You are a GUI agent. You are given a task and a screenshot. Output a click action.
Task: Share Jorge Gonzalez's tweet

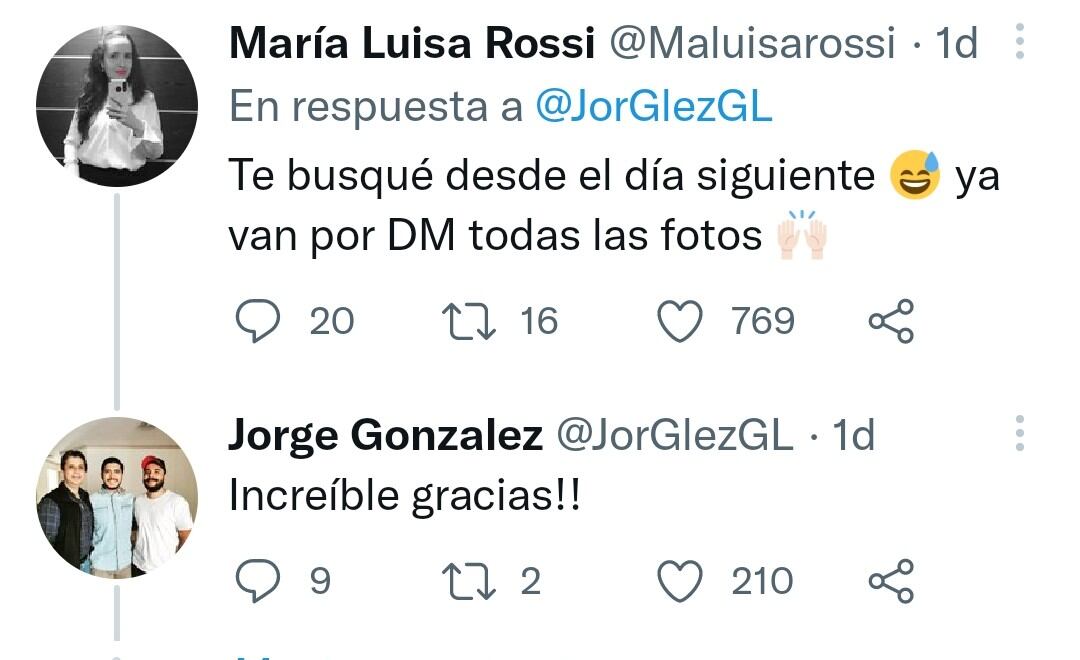click(890, 581)
